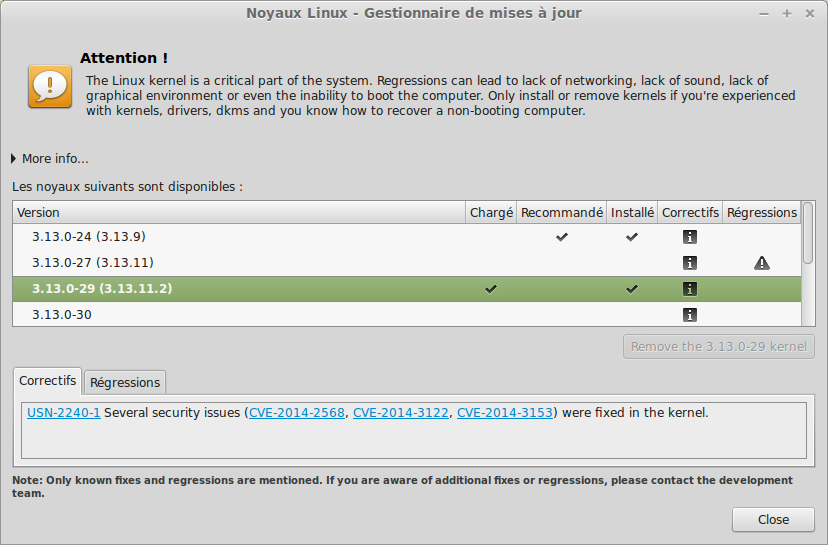Click the Chargé column header
828x545 pixels.
pyautogui.click(x=491, y=212)
